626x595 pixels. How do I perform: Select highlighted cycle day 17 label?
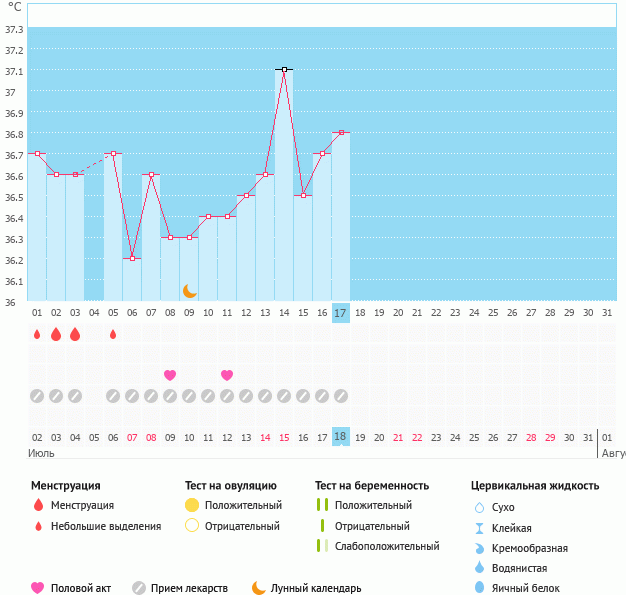coord(341,313)
